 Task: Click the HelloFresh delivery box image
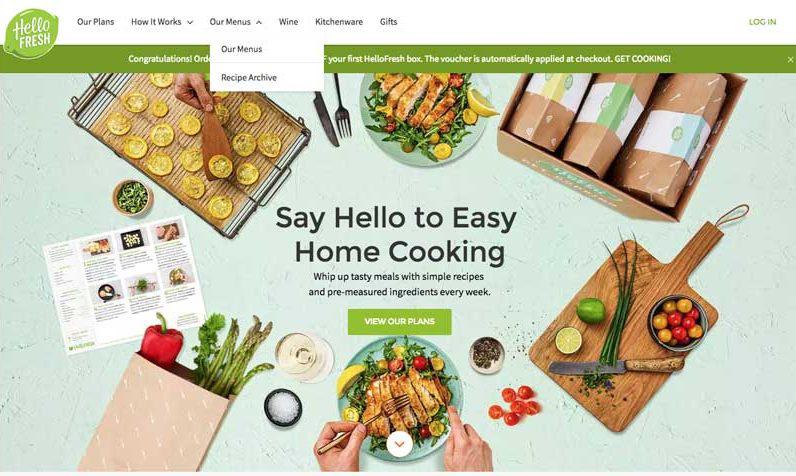[x=622, y=144]
